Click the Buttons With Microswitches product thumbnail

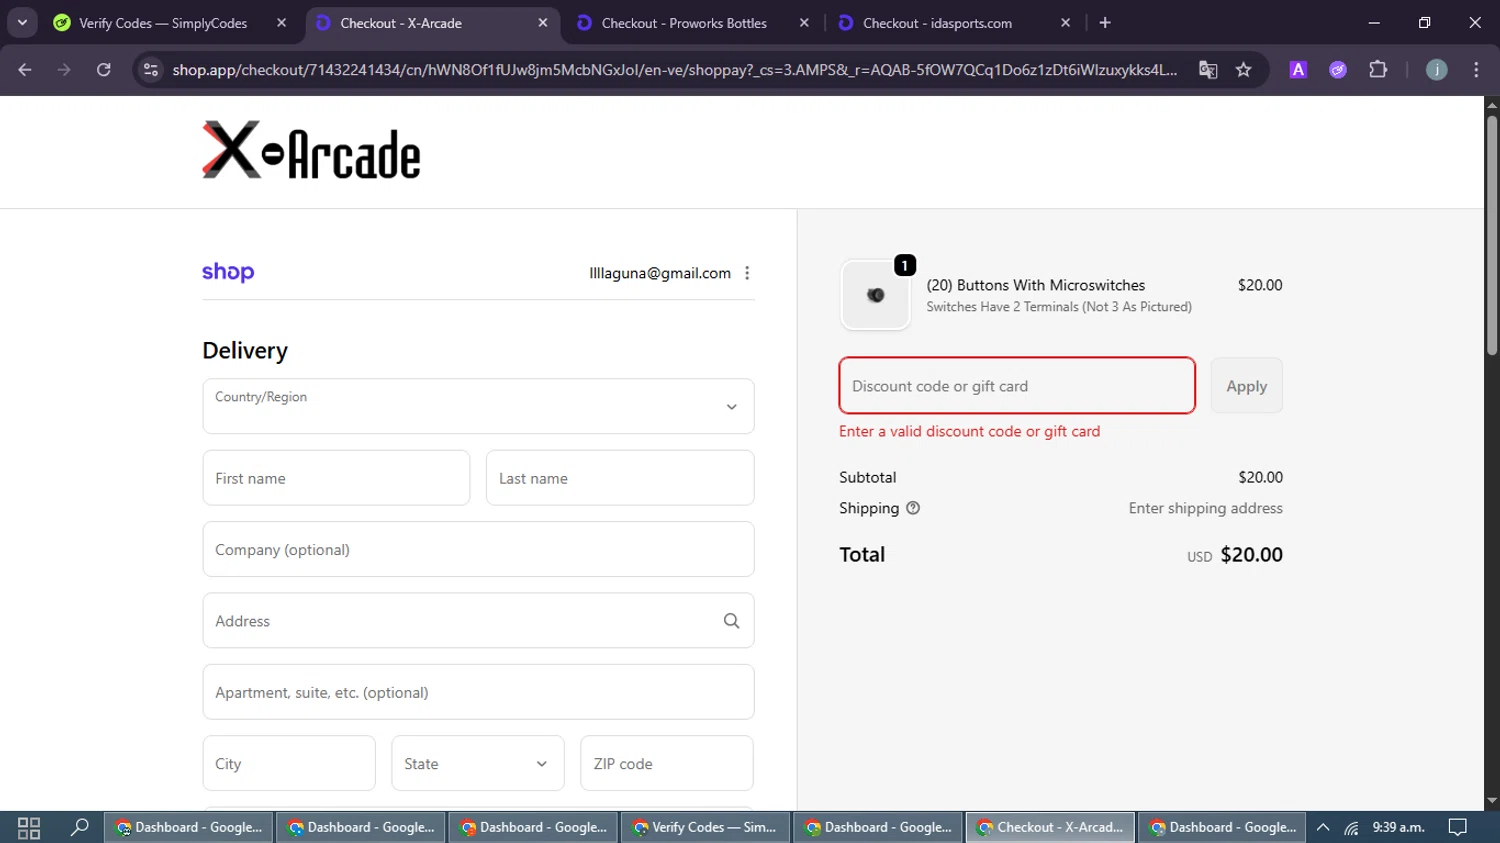point(876,295)
